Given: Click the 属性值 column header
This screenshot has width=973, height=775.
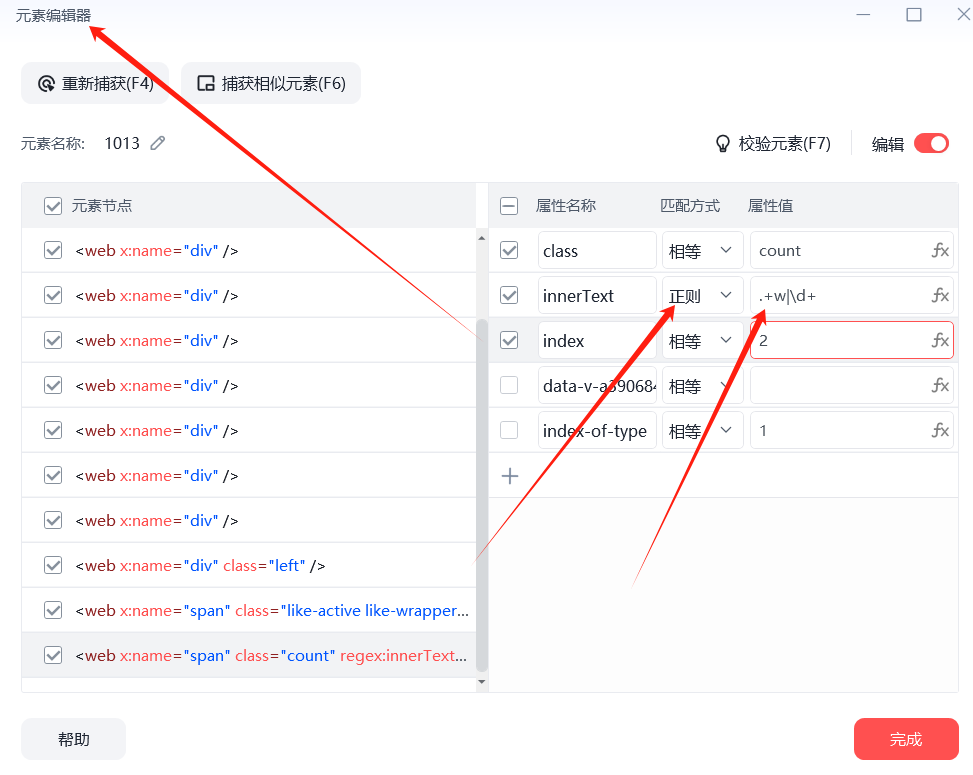Looking at the screenshot, I should tap(770, 206).
